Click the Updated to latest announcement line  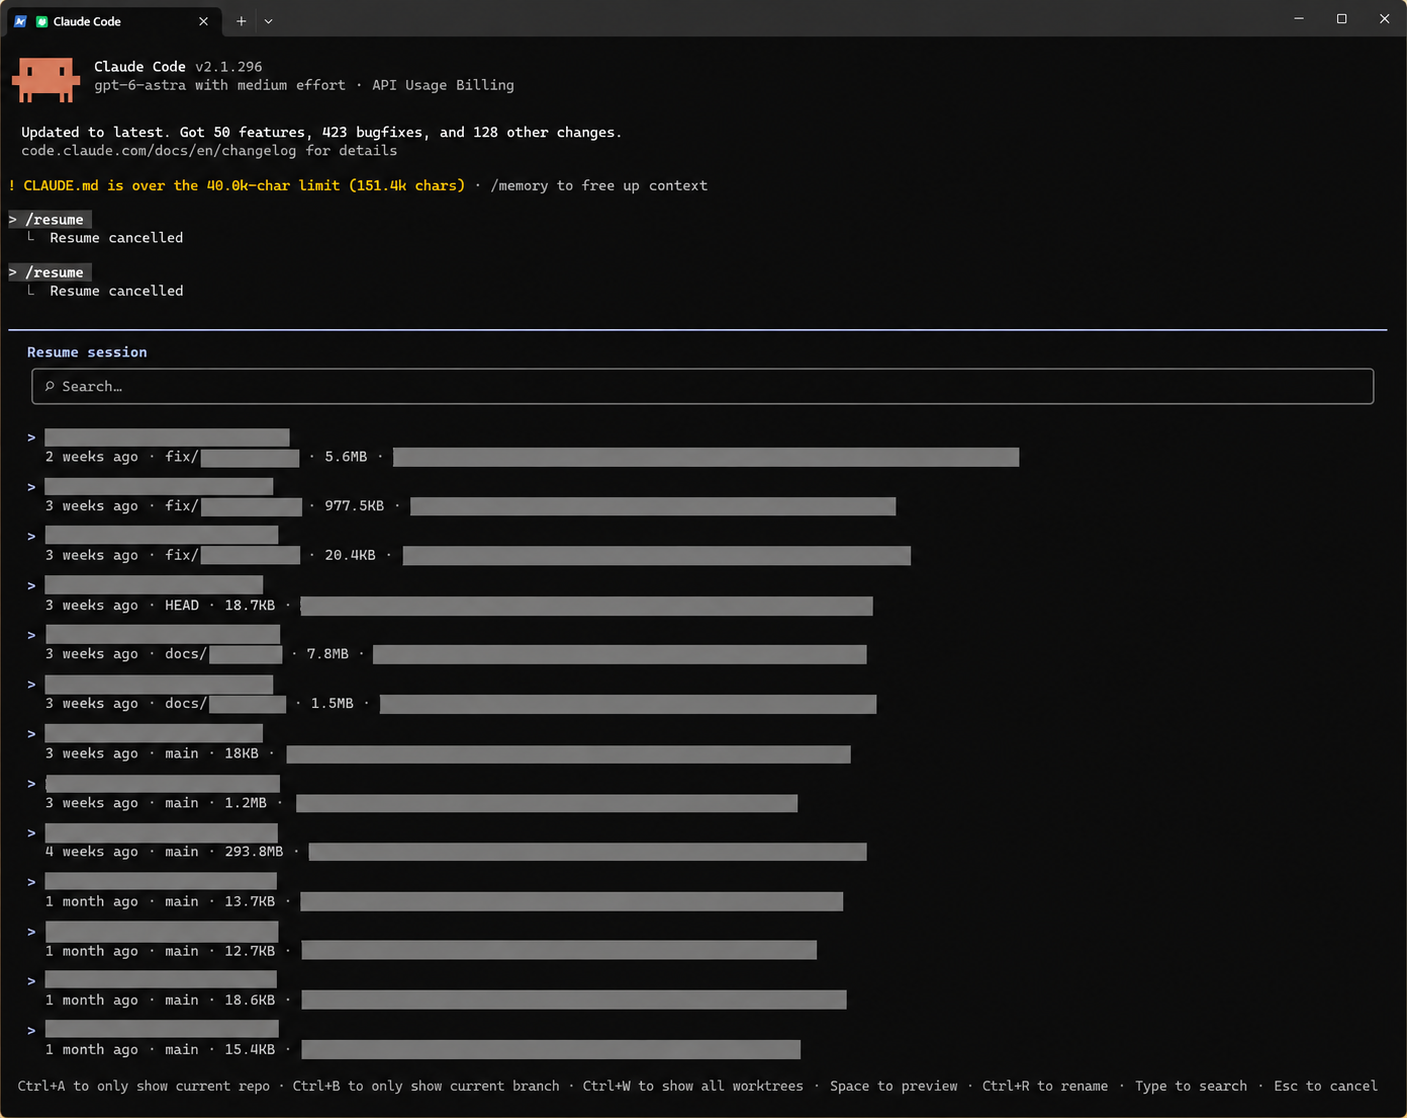click(321, 132)
